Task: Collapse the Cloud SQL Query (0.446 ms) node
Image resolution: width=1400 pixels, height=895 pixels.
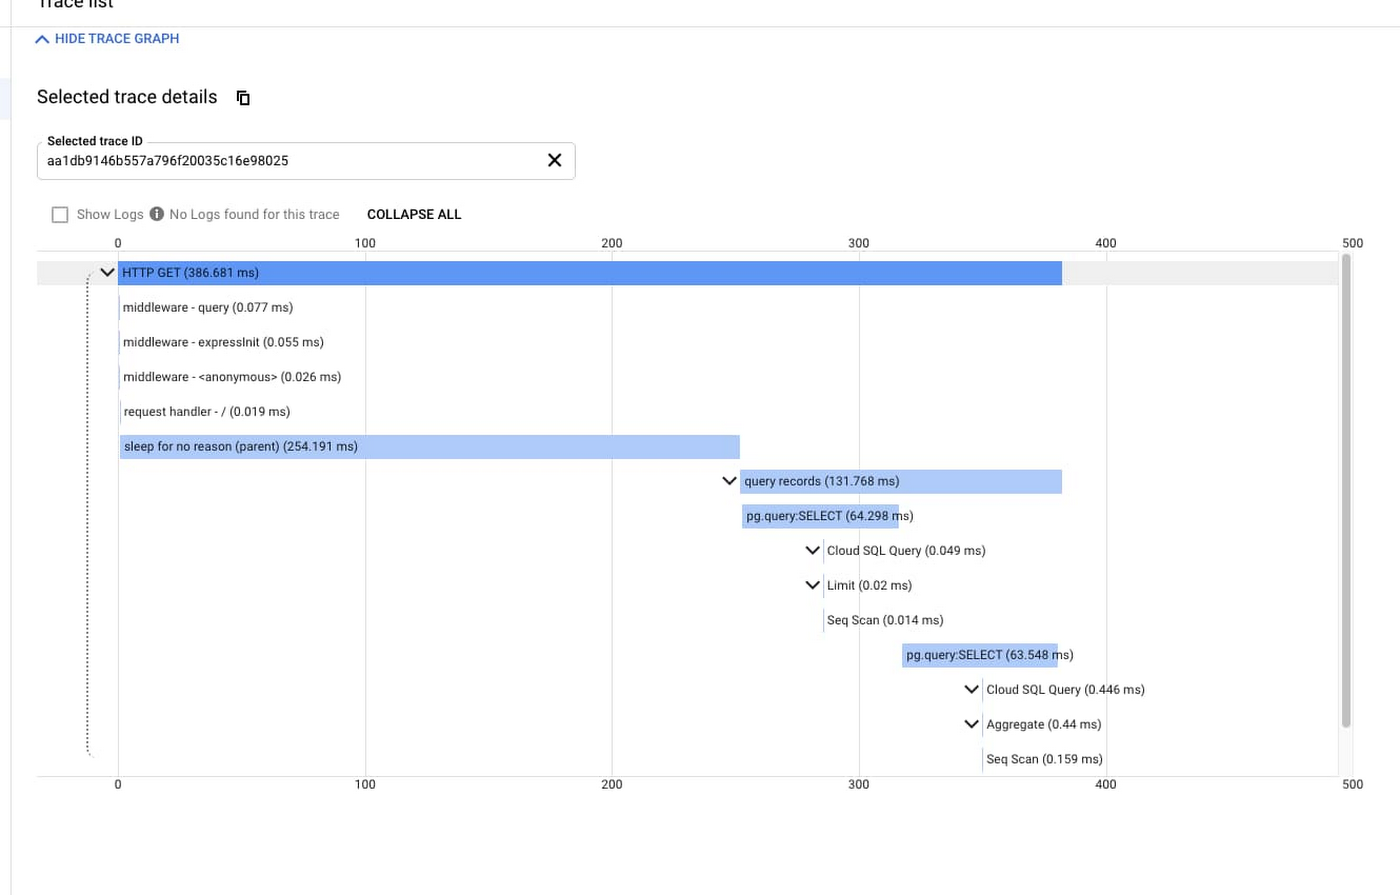Action: pyautogui.click(x=970, y=689)
